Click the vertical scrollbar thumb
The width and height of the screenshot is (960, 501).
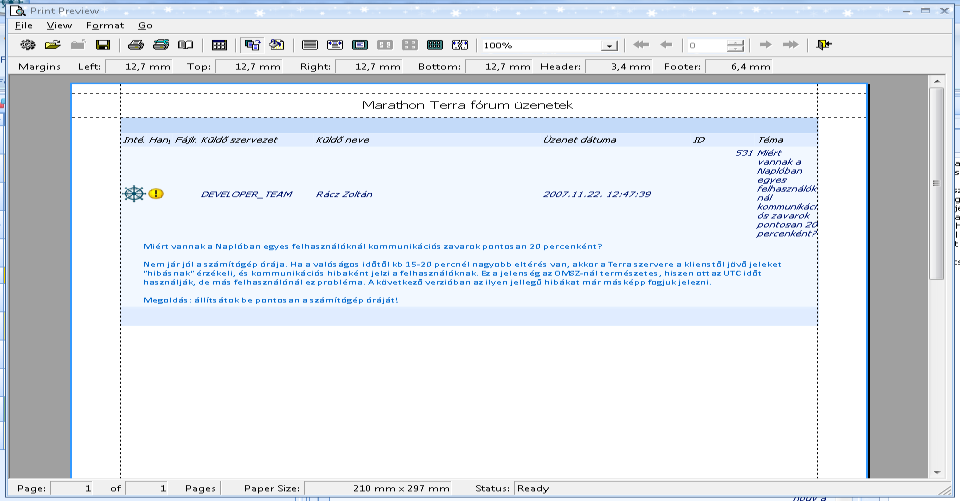click(x=937, y=183)
